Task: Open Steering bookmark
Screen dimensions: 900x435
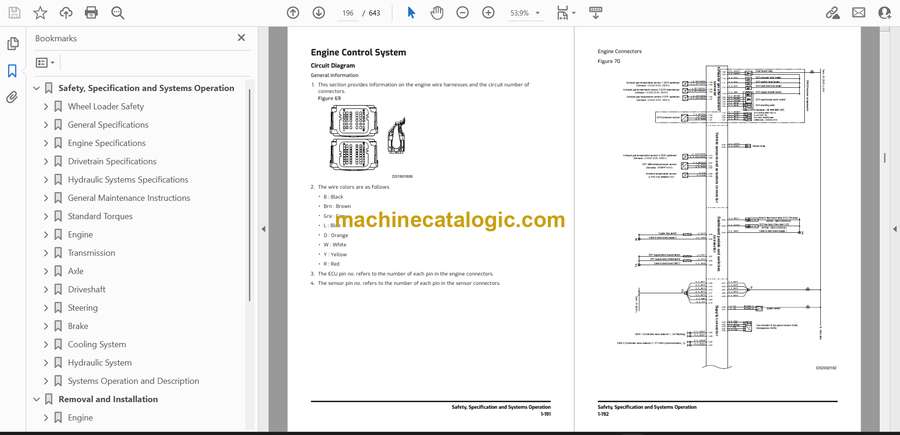Action: (83, 308)
